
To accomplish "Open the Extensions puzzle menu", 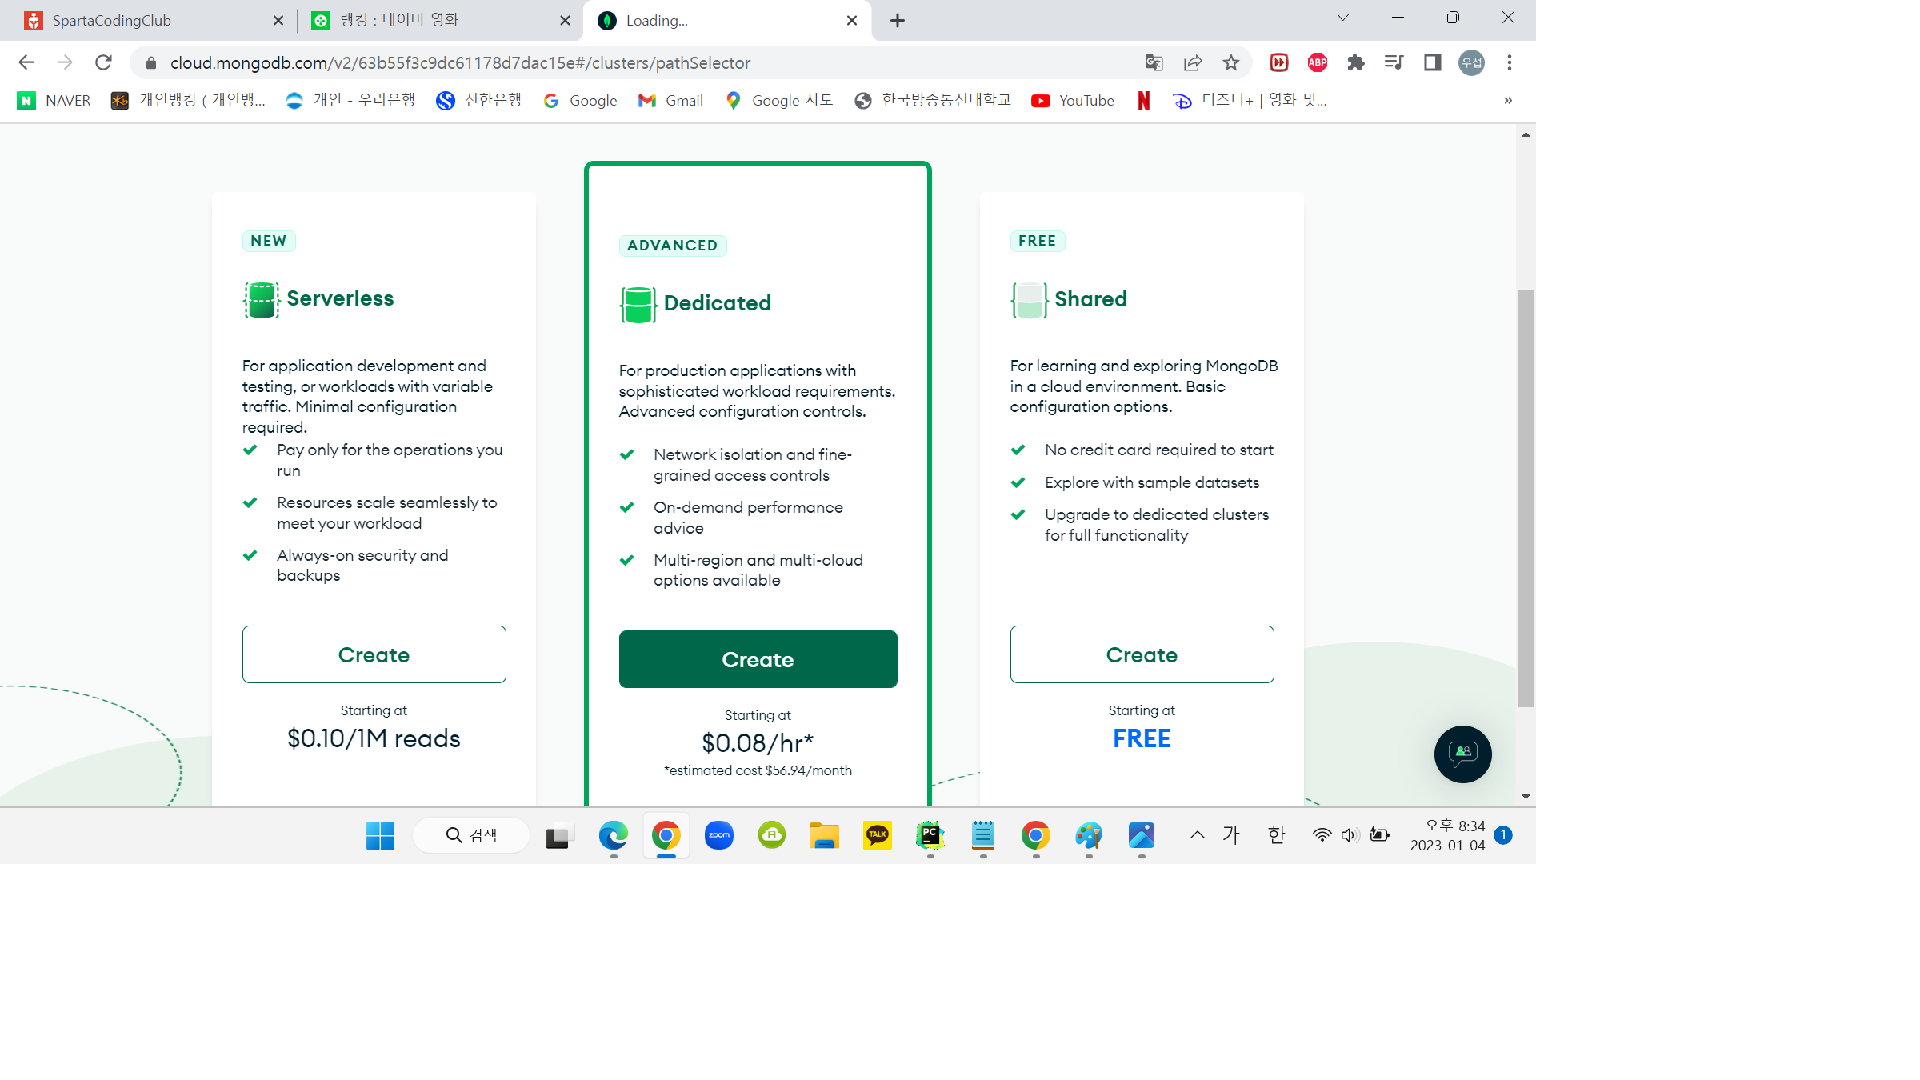I will [1356, 63].
